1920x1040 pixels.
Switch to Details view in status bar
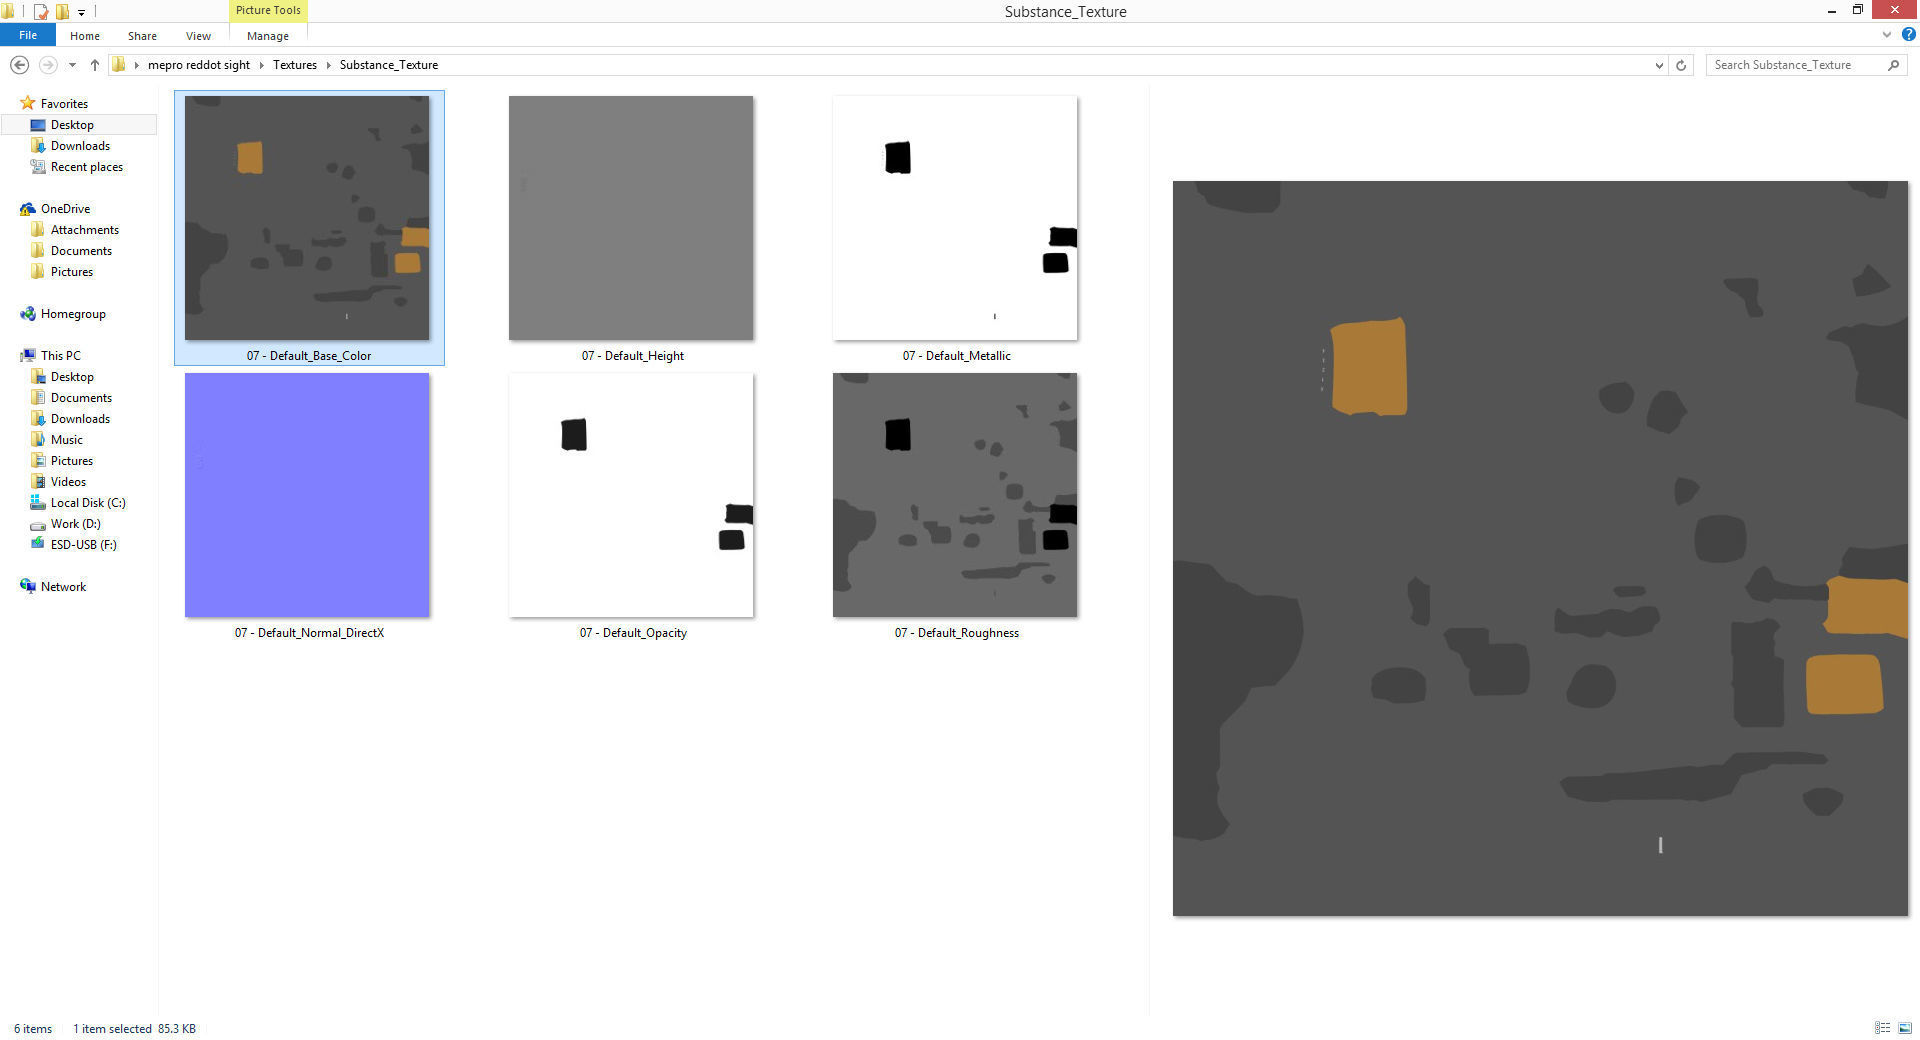tap(1882, 1028)
